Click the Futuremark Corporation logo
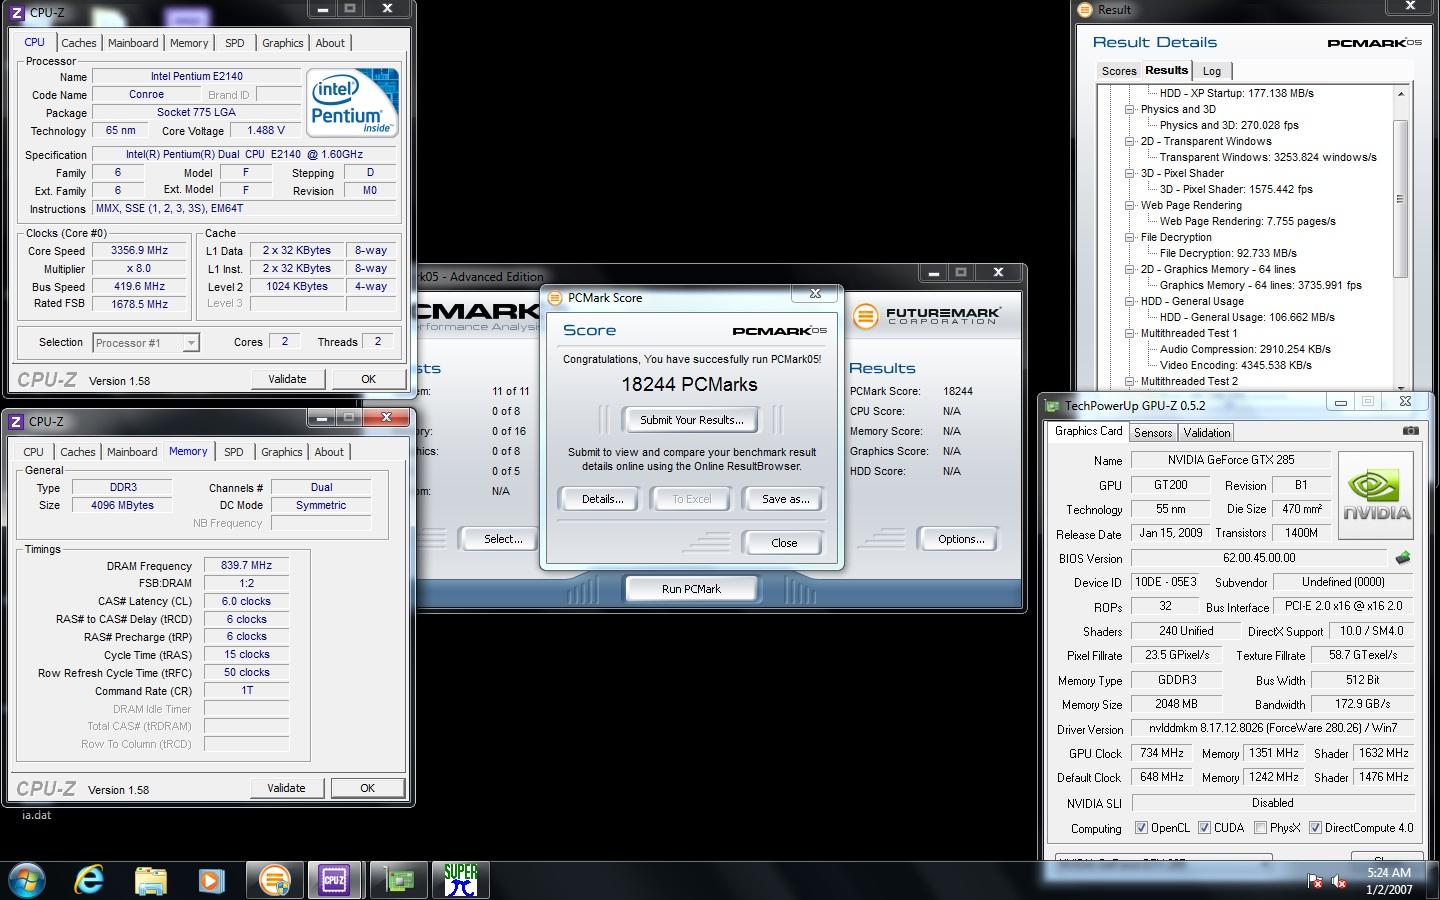Screen dimensions: 1440x900 click(x=926, y=316)
